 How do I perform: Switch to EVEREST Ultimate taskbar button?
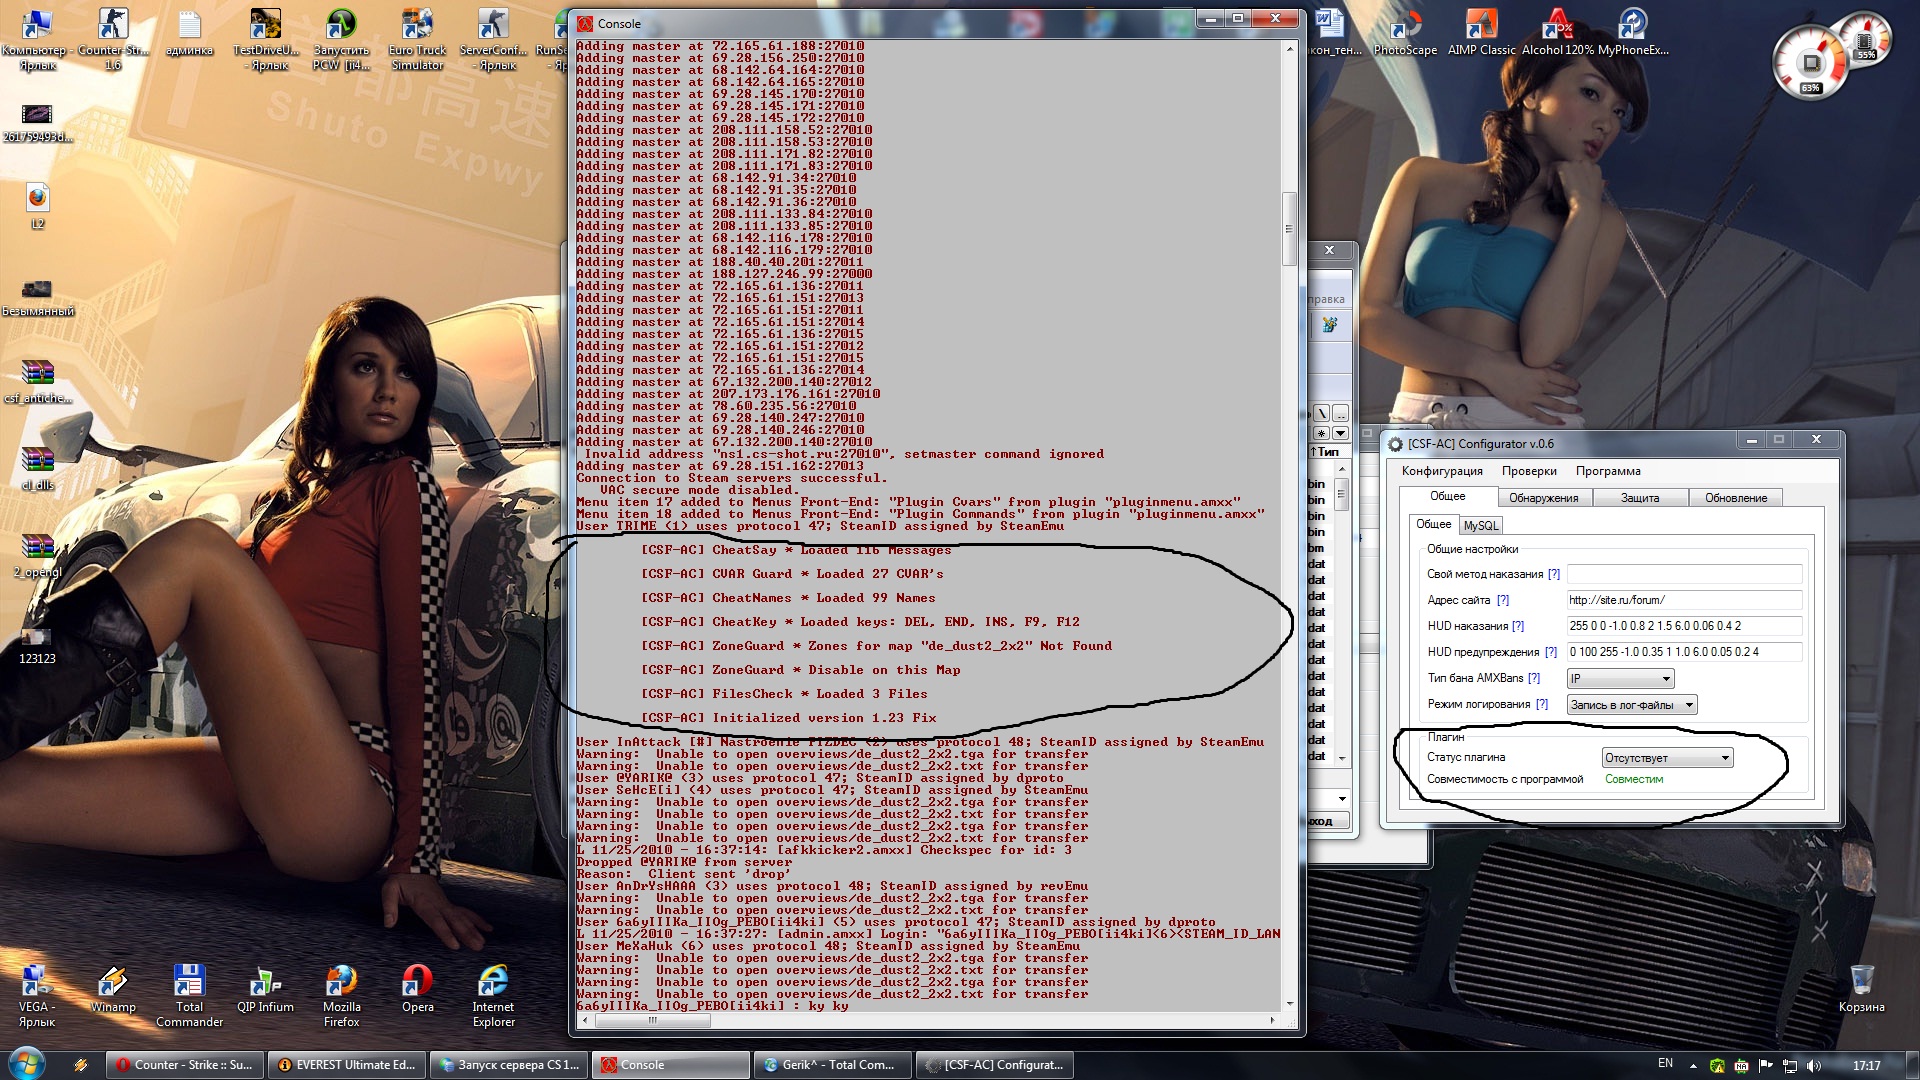347,1065
